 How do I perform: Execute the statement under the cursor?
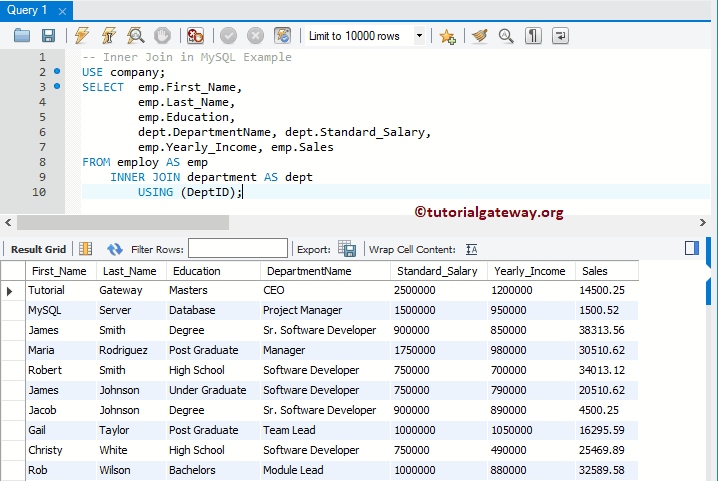coord(108,36)
